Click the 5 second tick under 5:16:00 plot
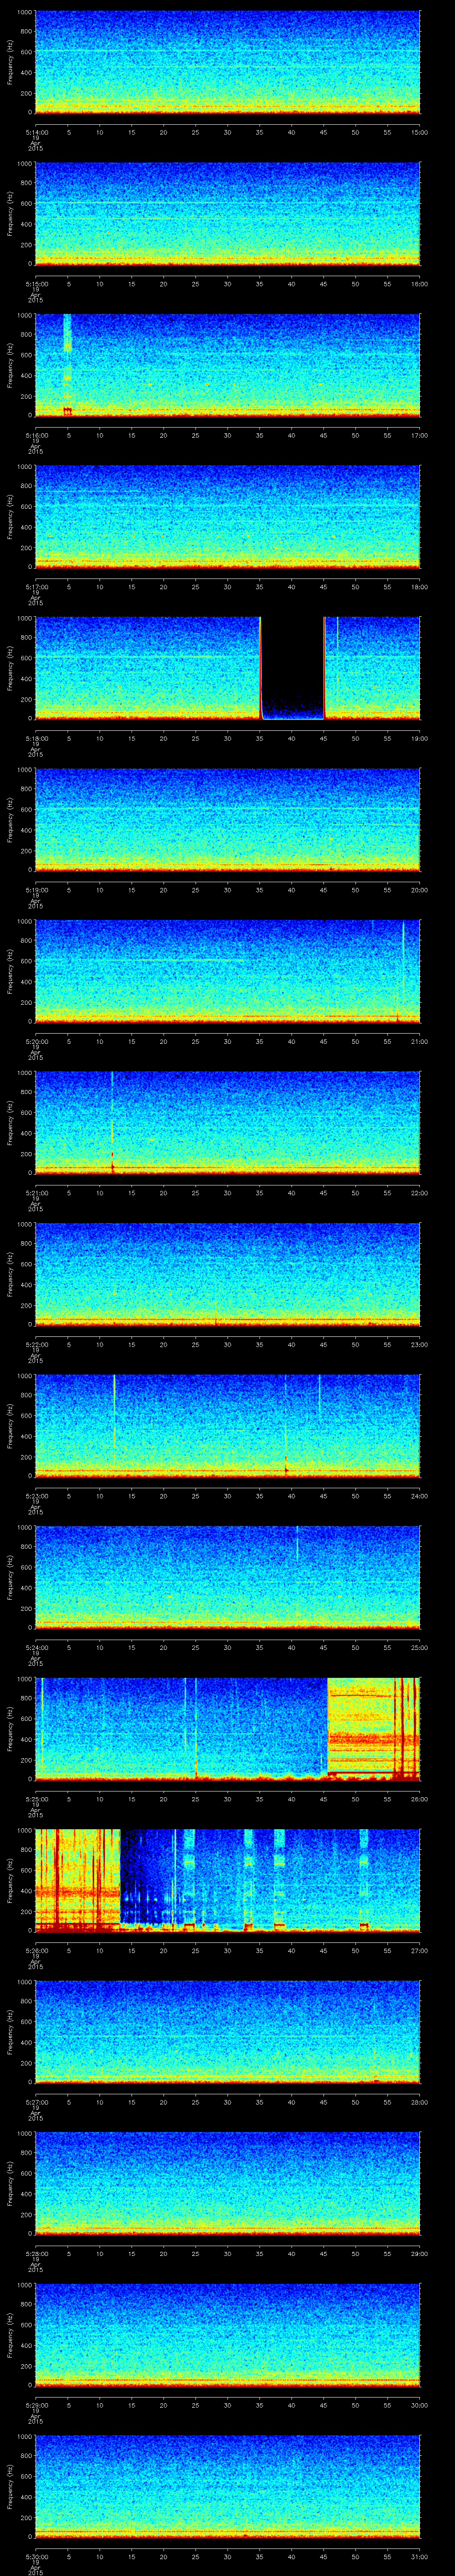This screenshot has height=2576, width=455. point(69,435)
